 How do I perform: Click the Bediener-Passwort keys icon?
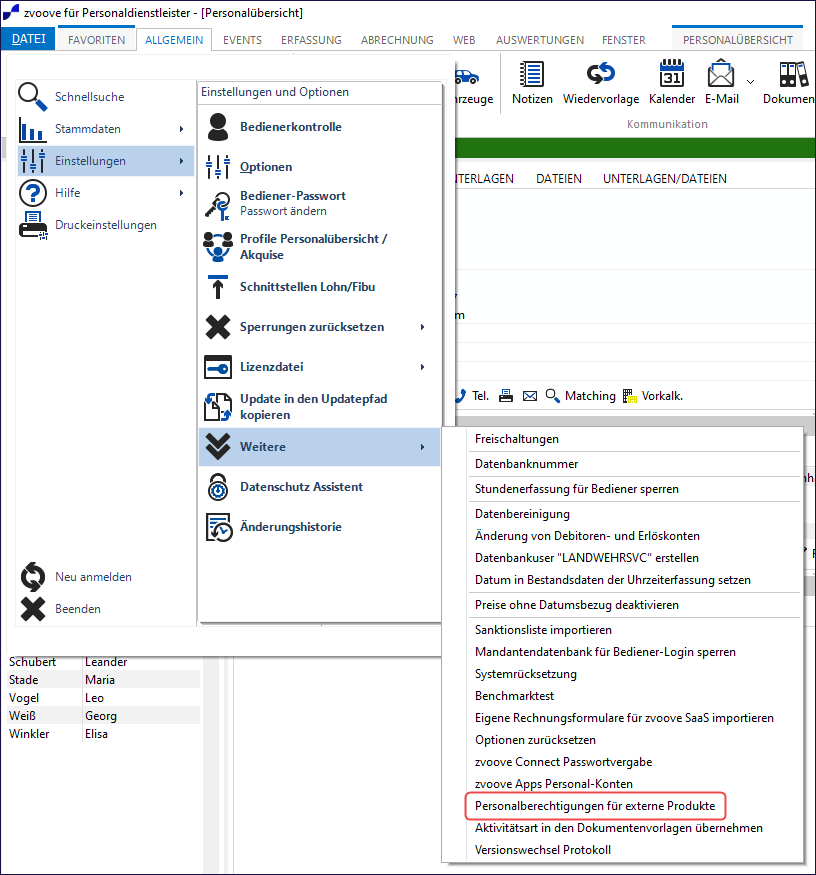[x=218, y=205]
